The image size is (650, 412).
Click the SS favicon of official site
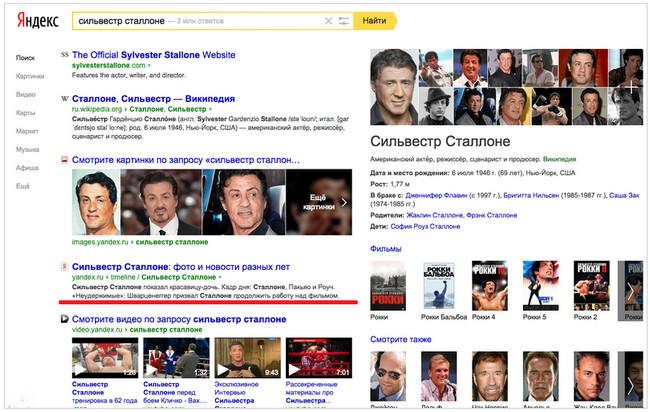(x=64, y=54)
